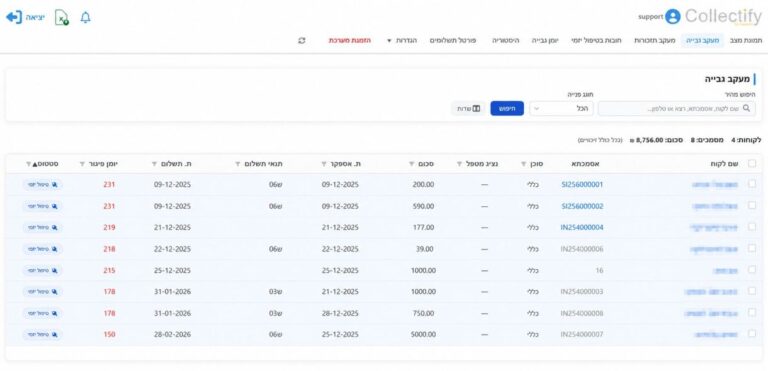
Task: Open status badge for SI256000001 row
Action: click(x=43, y=185)
